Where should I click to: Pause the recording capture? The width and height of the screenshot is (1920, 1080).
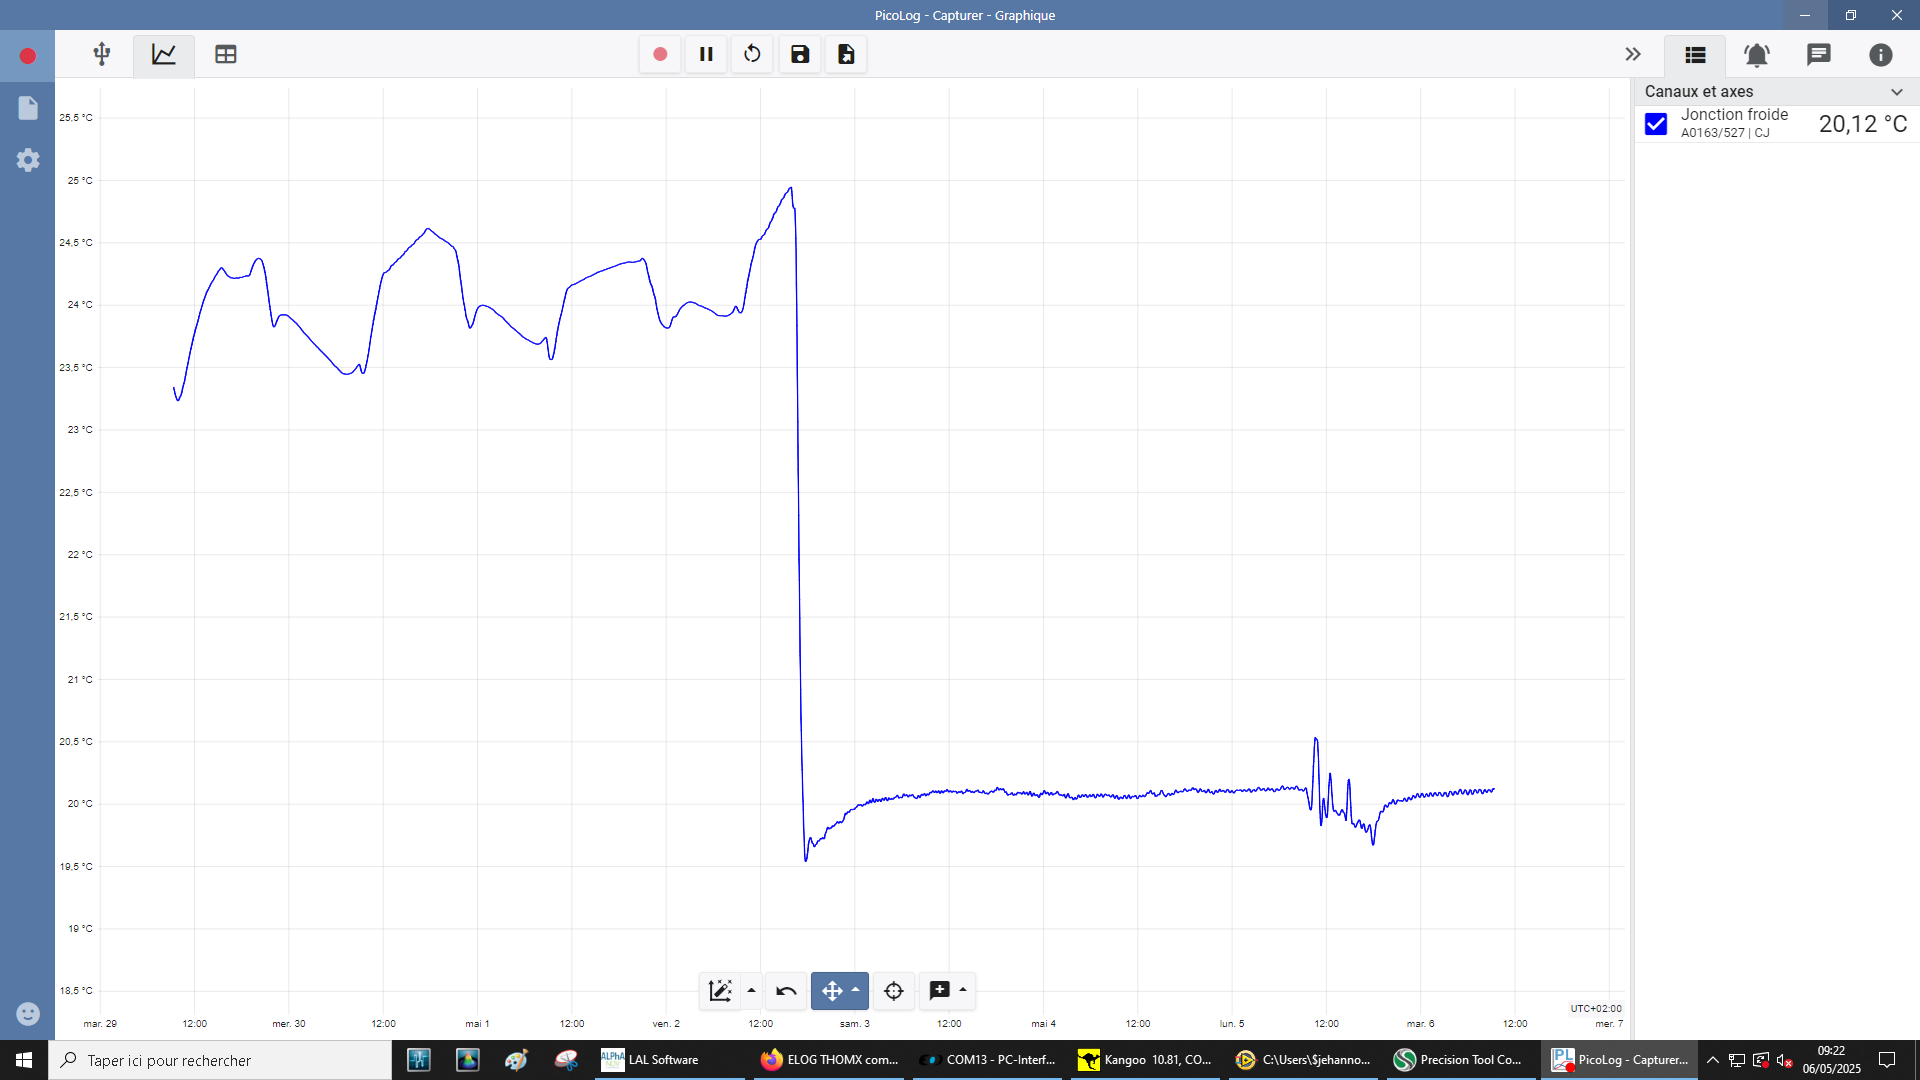coord(706,54)
